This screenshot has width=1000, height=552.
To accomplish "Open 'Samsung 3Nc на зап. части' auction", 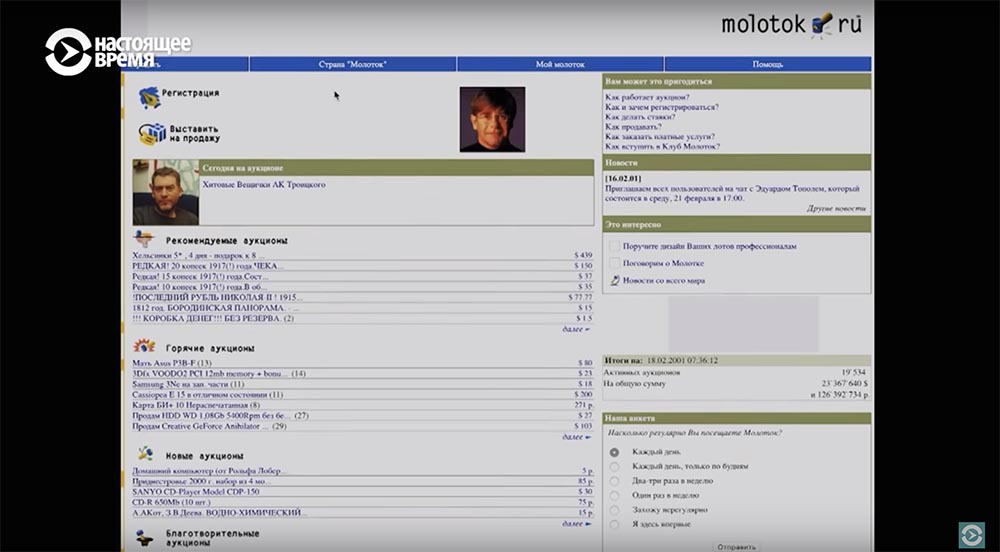I will coord(188,384).
